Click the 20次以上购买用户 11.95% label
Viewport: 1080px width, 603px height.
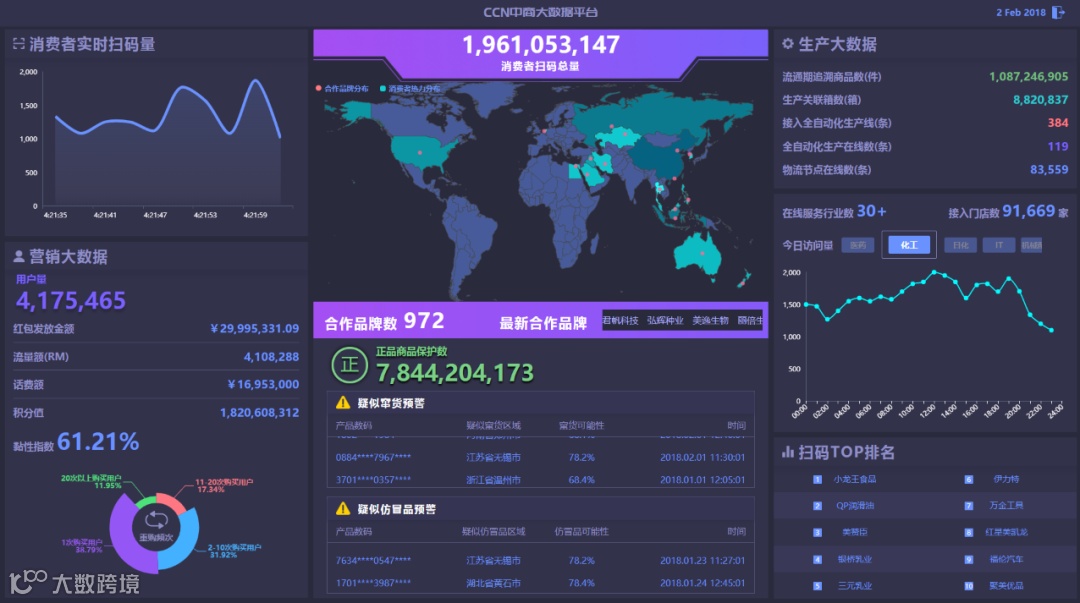91,481
